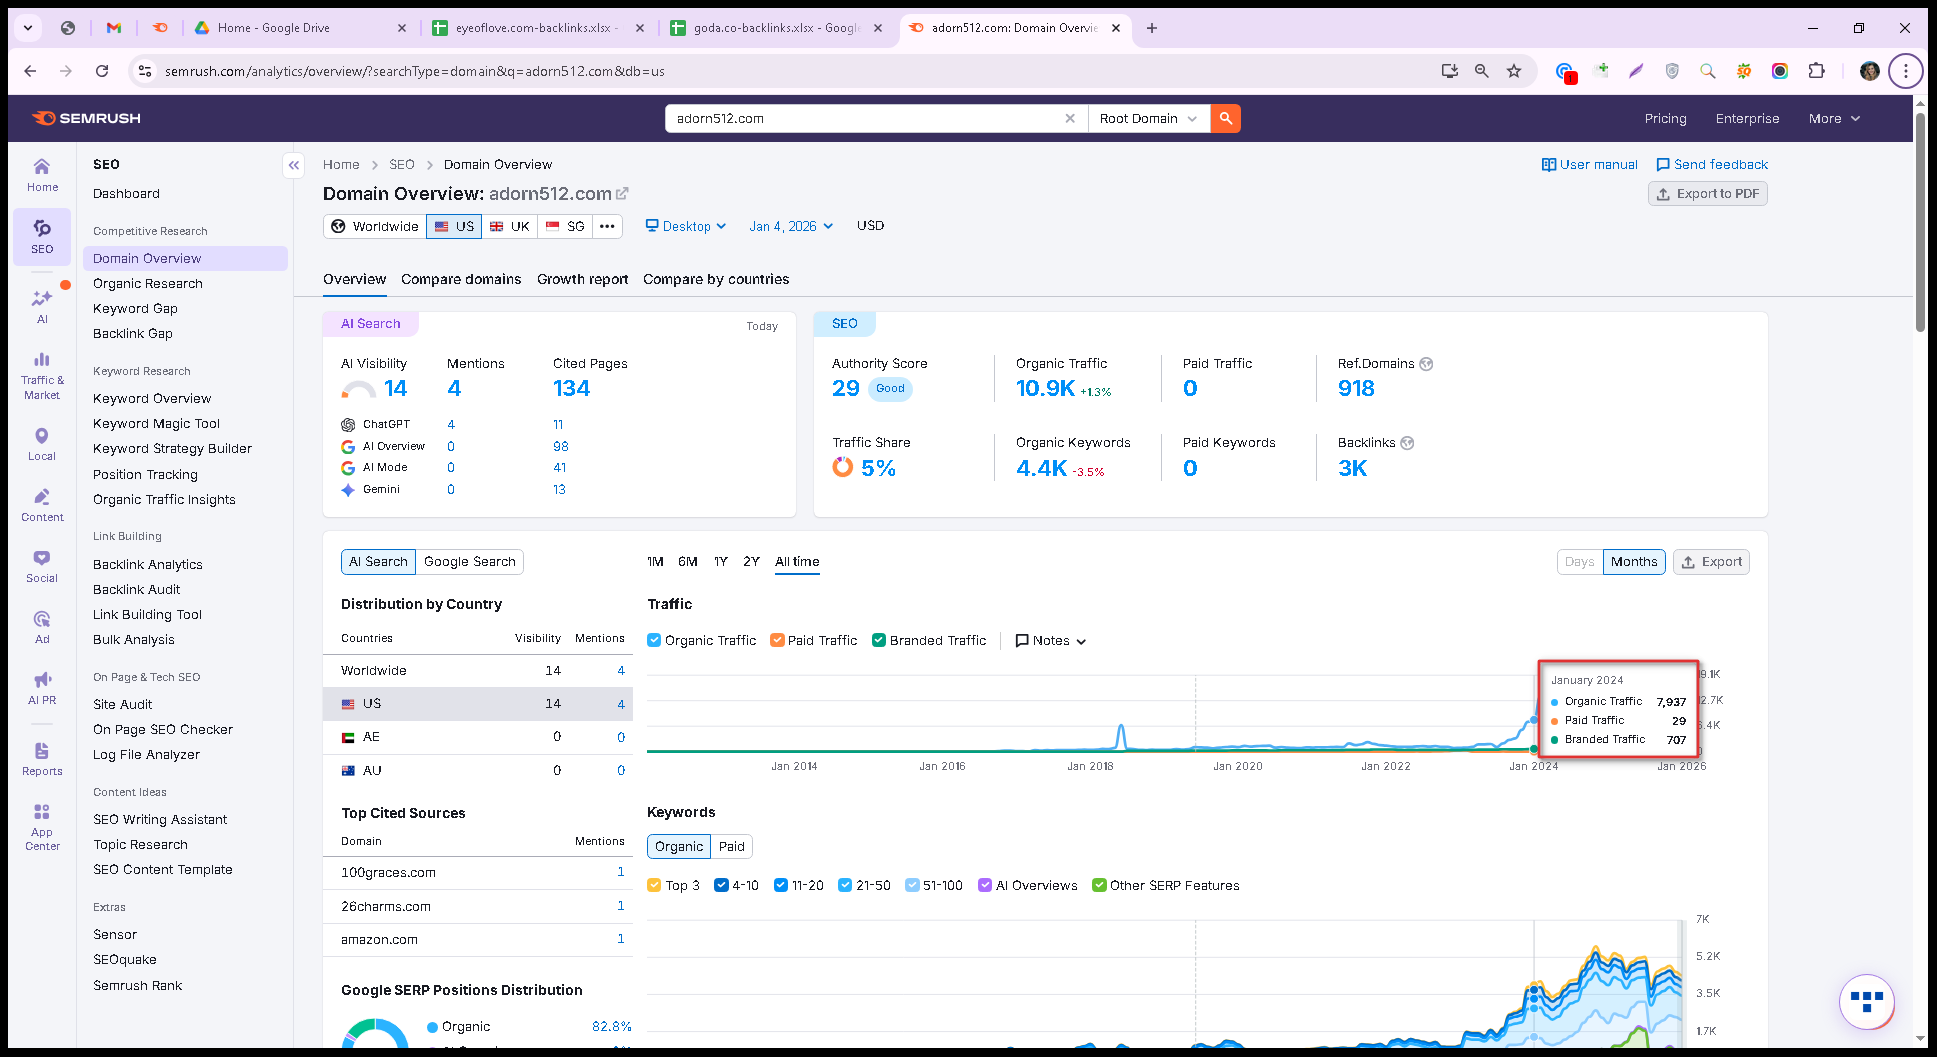Select the Google Search tab
Screen dimensions: 1937x1057
click(470, 562)
